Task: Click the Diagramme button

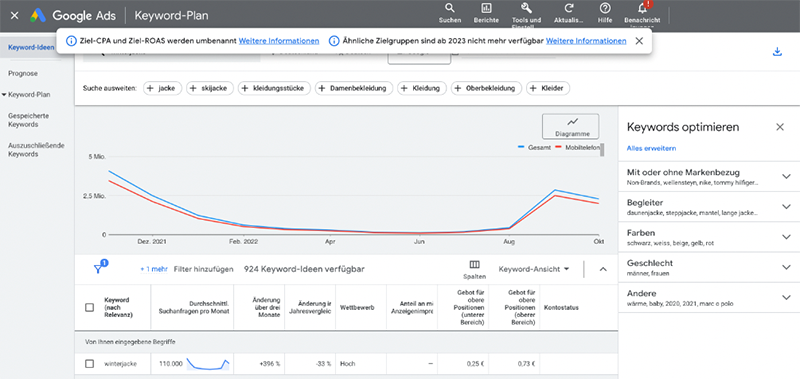Action: [570, 126]
